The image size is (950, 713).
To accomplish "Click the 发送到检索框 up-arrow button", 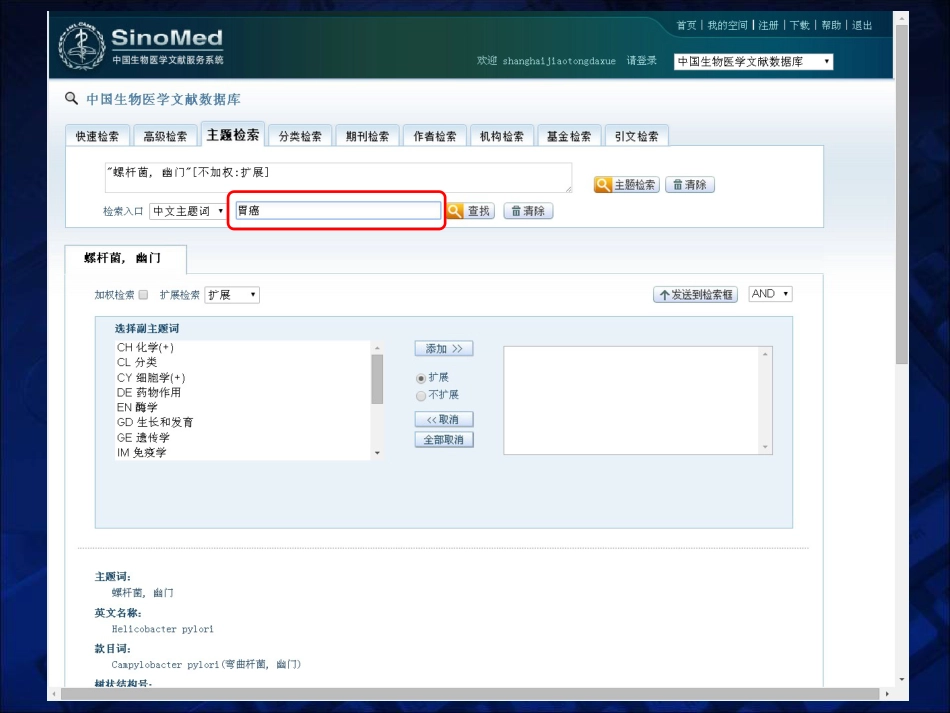I will coord(696,294).
